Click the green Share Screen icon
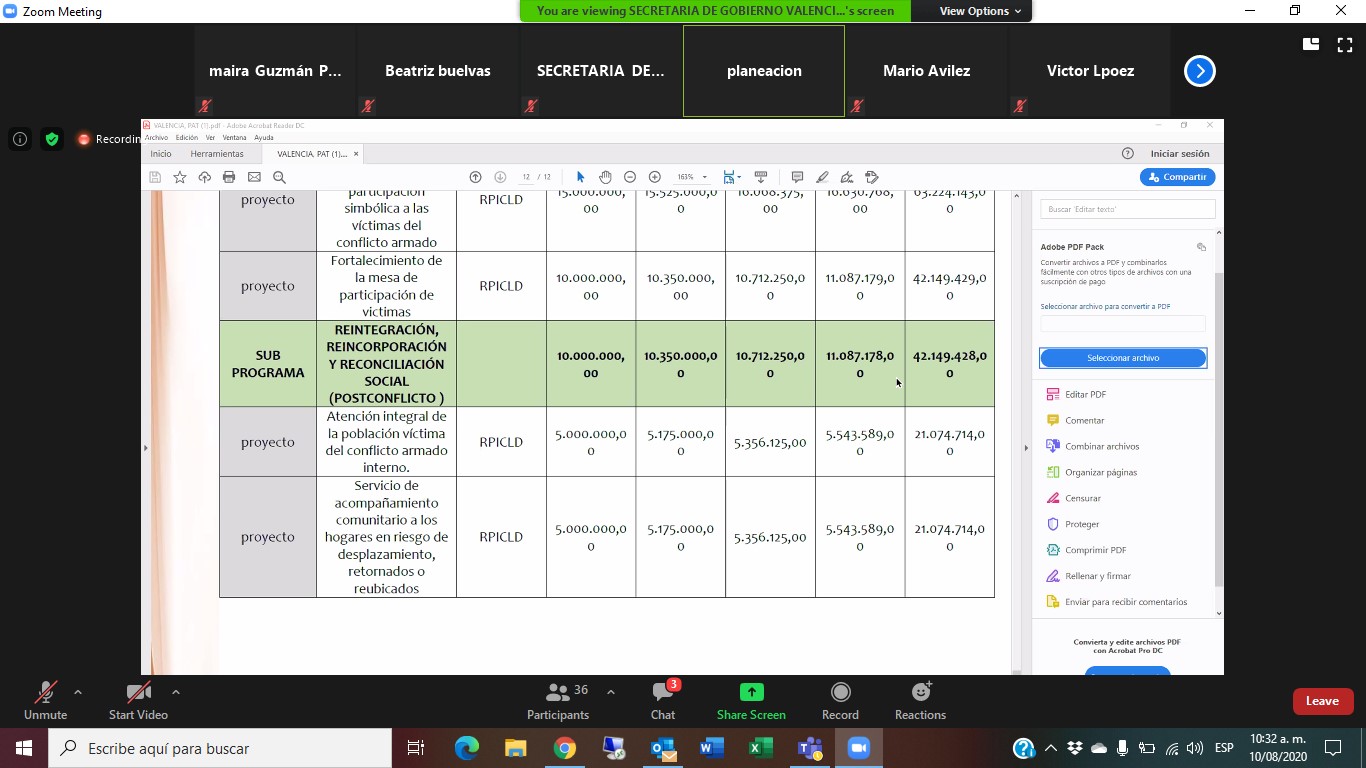 point(751,692)
